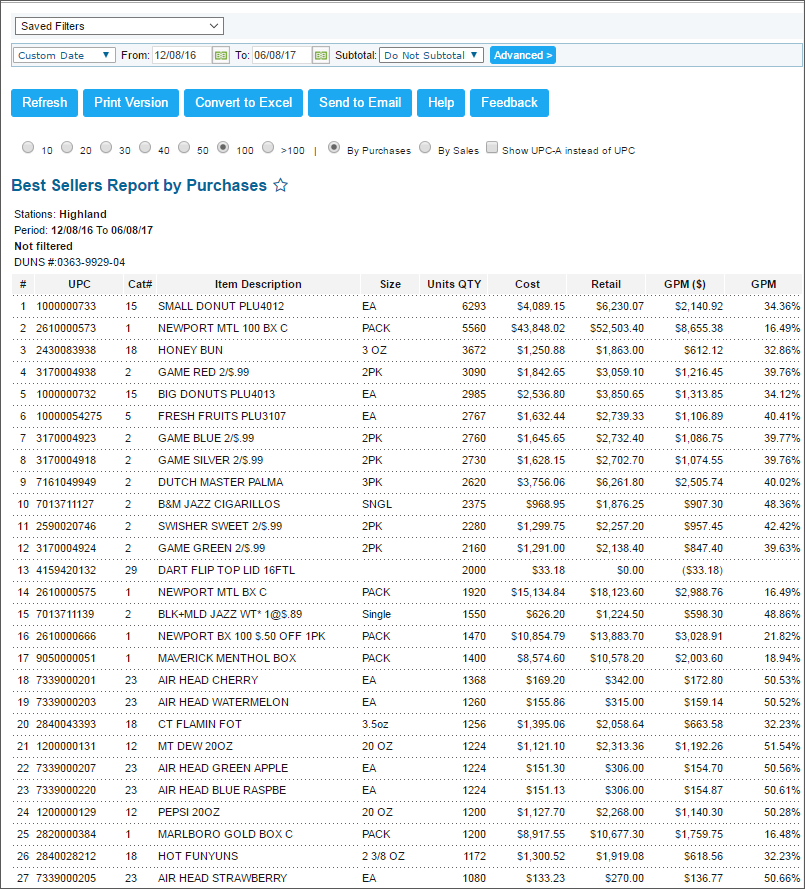Click DUTCH MASTER PALMA description
This screenshot has width=805, height=889.
click(x=221, y=482)
